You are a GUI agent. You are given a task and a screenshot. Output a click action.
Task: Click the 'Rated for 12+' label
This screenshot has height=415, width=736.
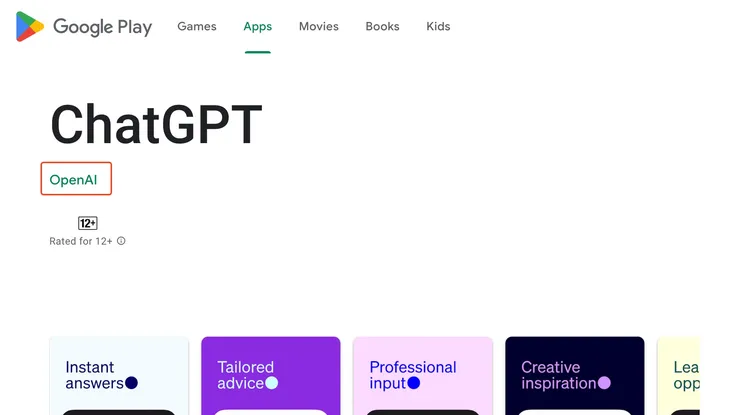81,241
